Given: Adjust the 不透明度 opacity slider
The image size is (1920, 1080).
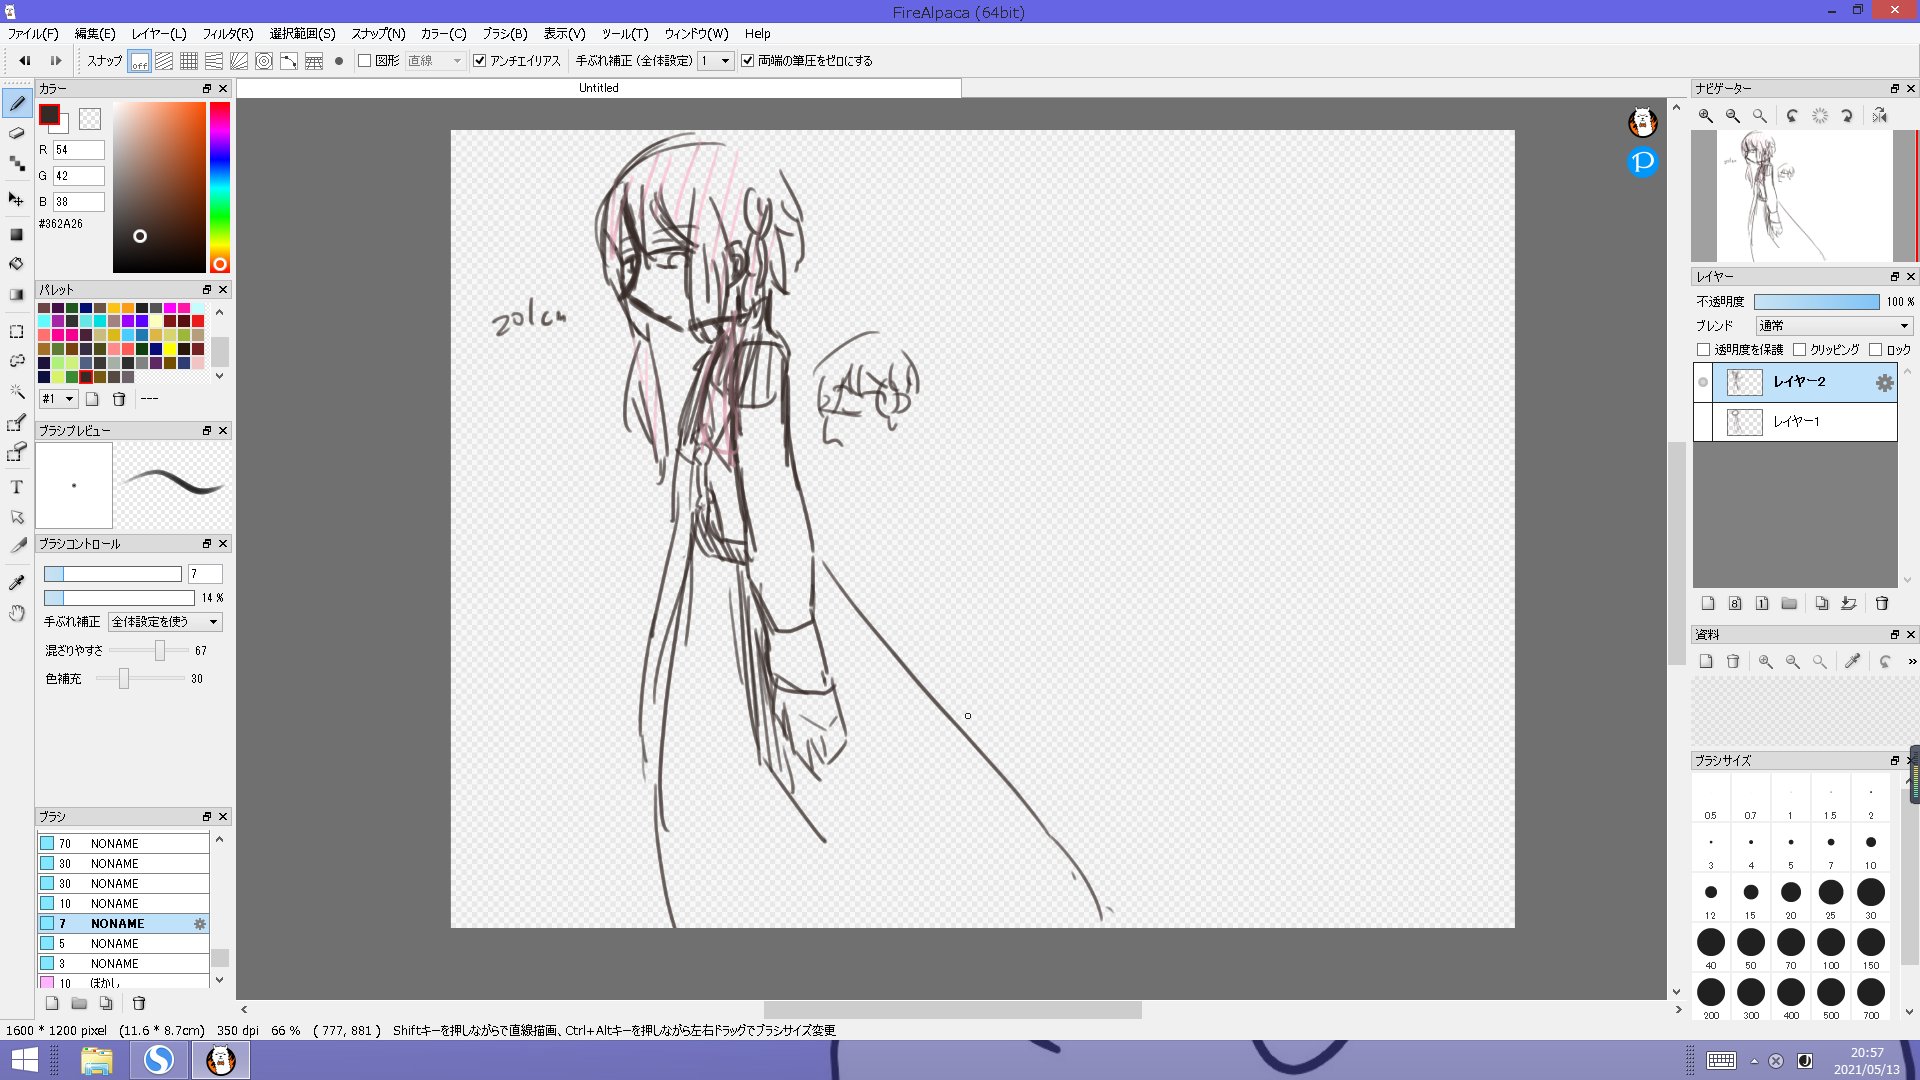Looking at the screenshot, I should tap(1816, 302).
